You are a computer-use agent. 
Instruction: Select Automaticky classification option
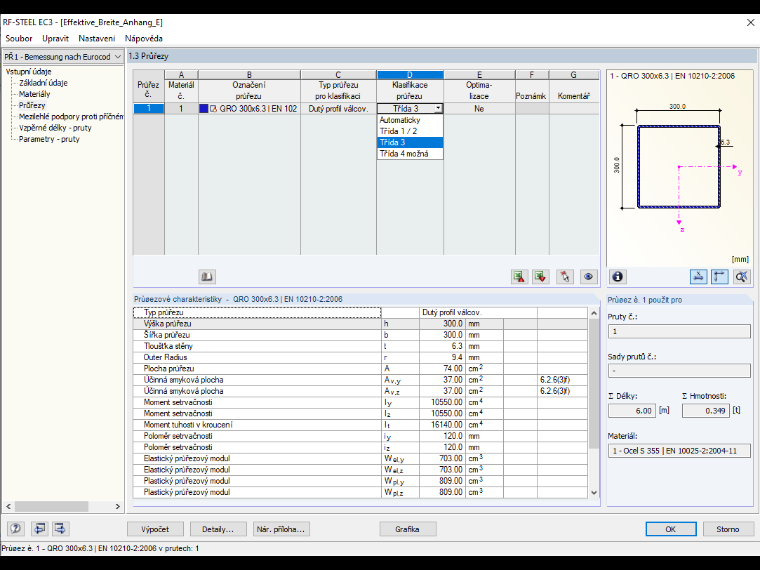click(x=410, y=120)
